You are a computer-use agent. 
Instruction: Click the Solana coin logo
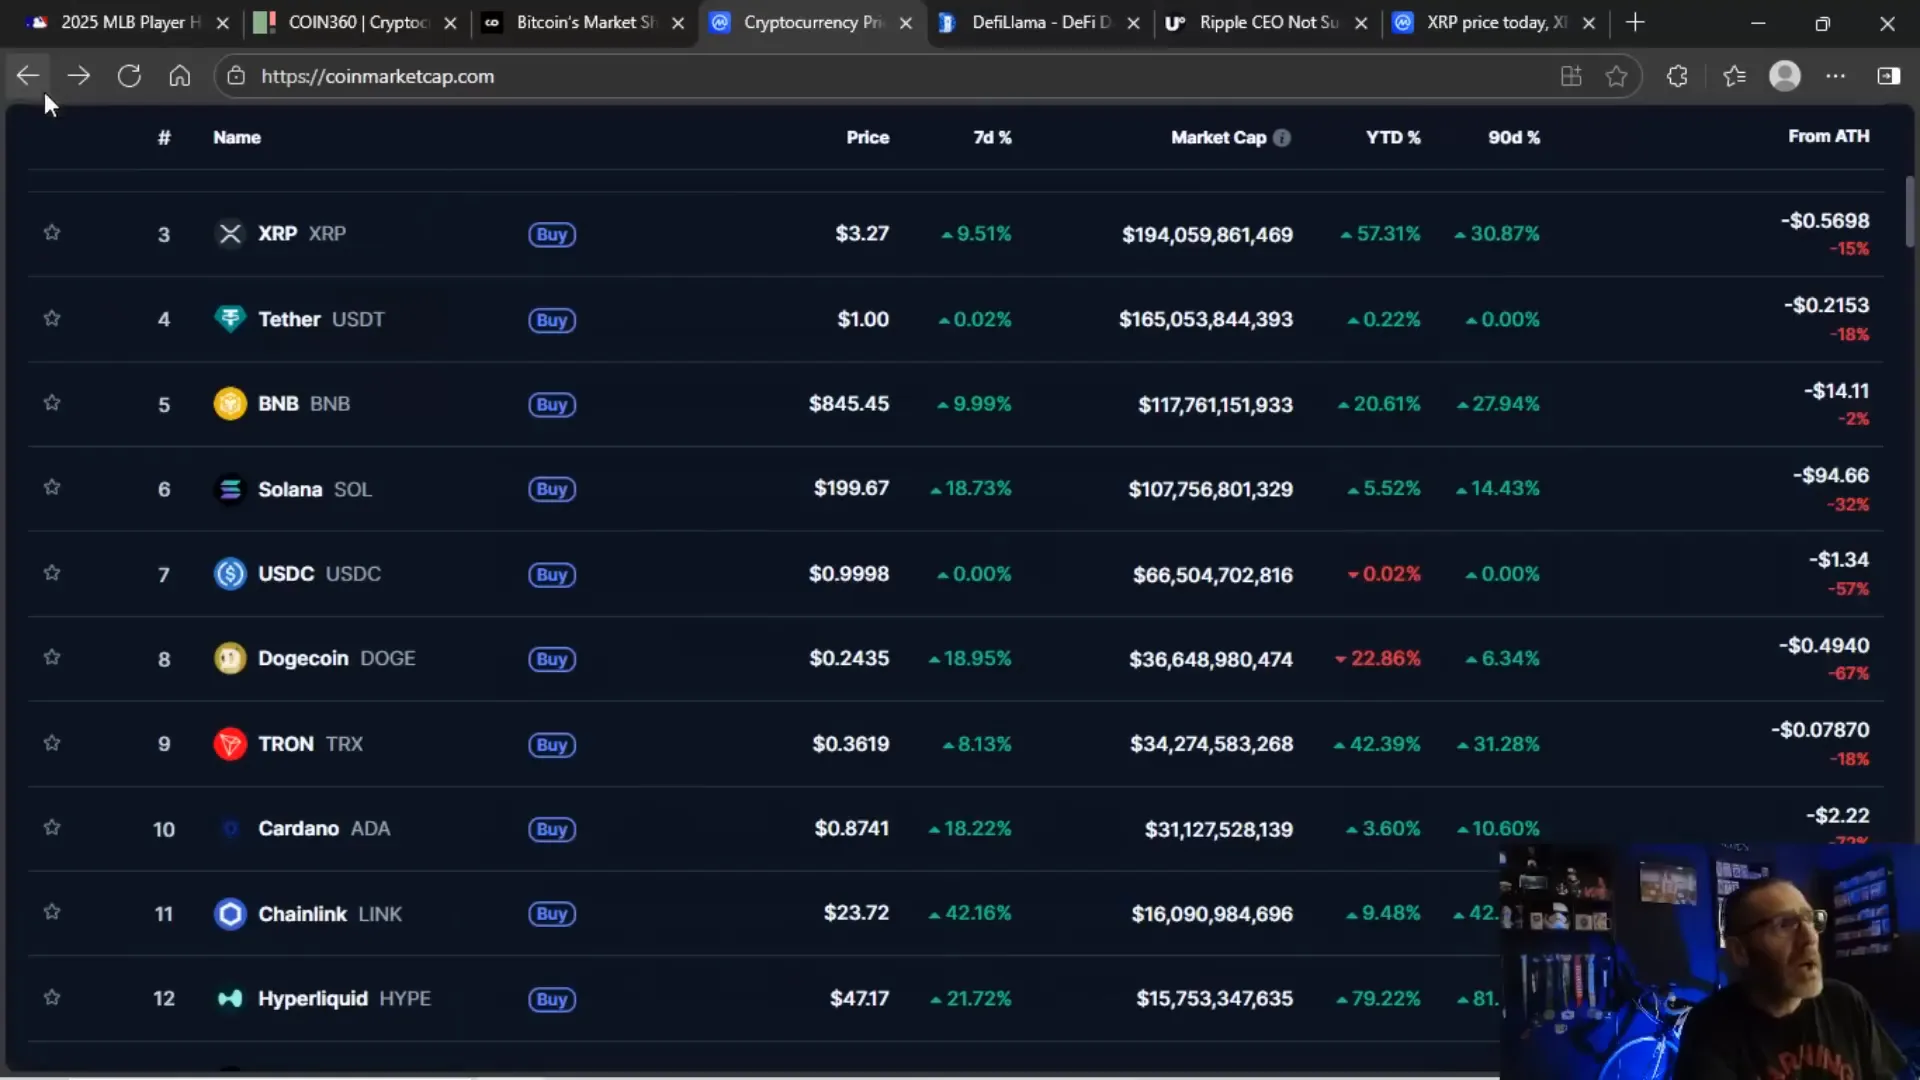point(230,489)
